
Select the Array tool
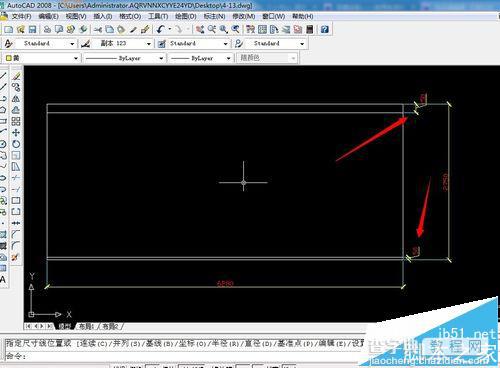16,121
